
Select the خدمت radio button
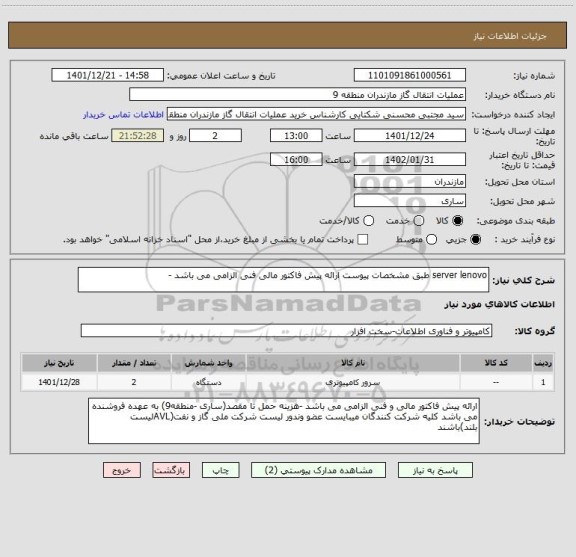coord(419,221)
